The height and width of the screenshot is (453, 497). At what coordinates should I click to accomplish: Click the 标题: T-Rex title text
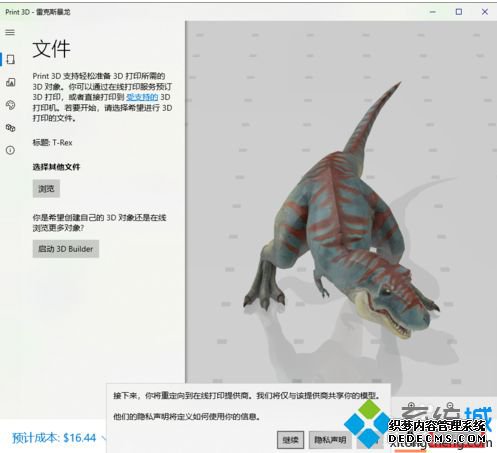click(52, 143)
